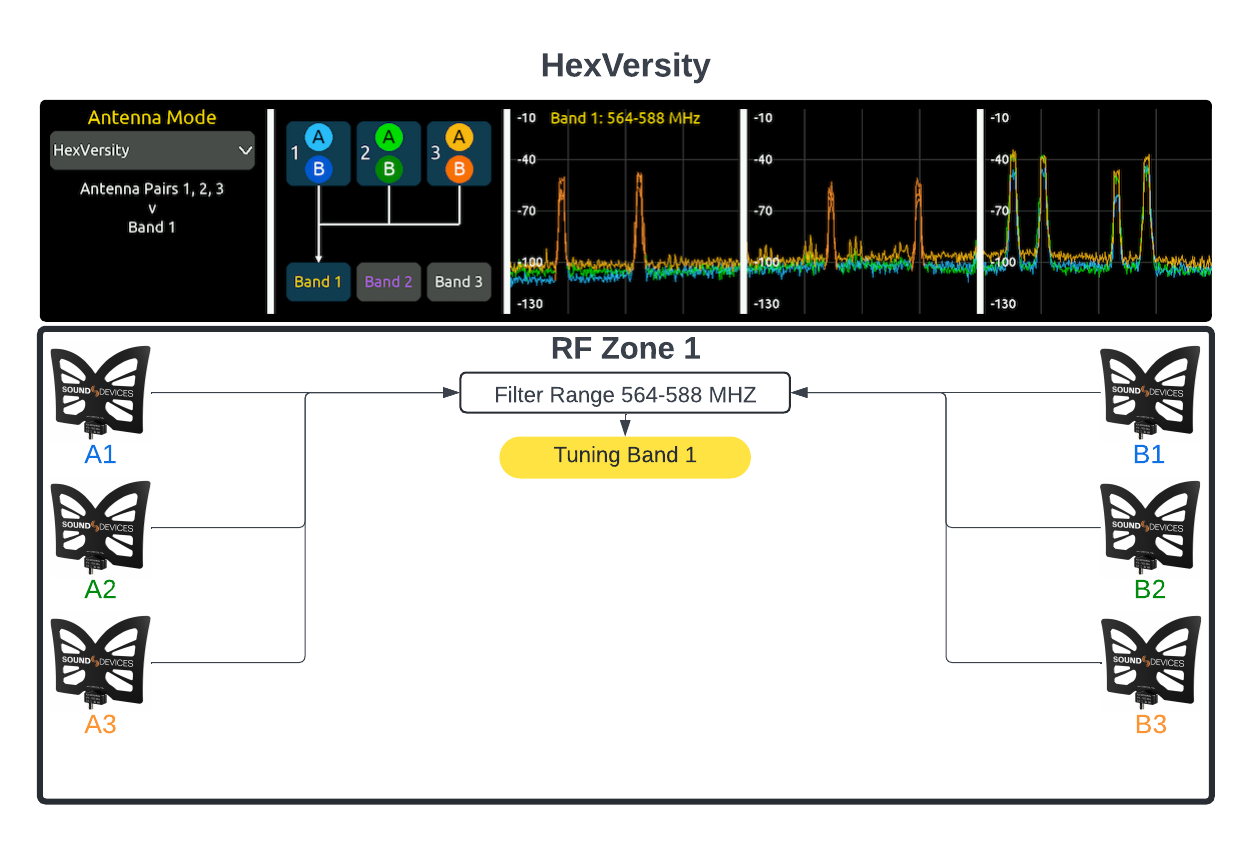Click the Antenna Pairs 1, 2, 3 text
The height and width of the screenshot is (842, 1252).
coord(152,188)
